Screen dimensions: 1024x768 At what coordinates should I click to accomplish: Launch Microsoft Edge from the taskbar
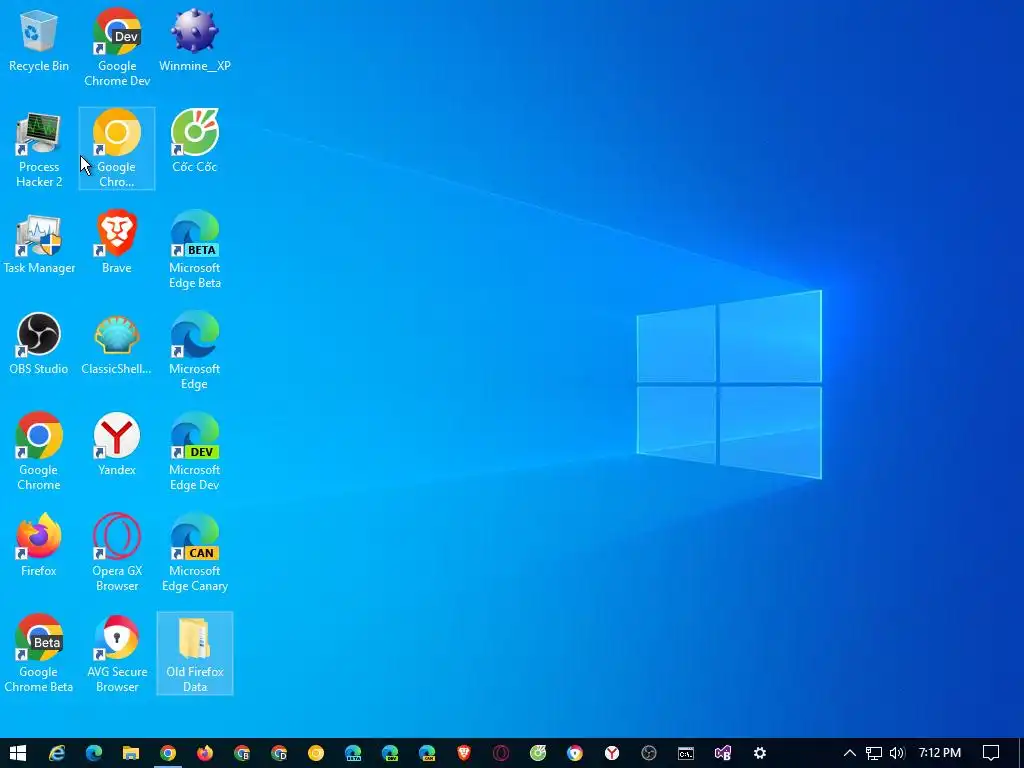click(x=94, y=753)
